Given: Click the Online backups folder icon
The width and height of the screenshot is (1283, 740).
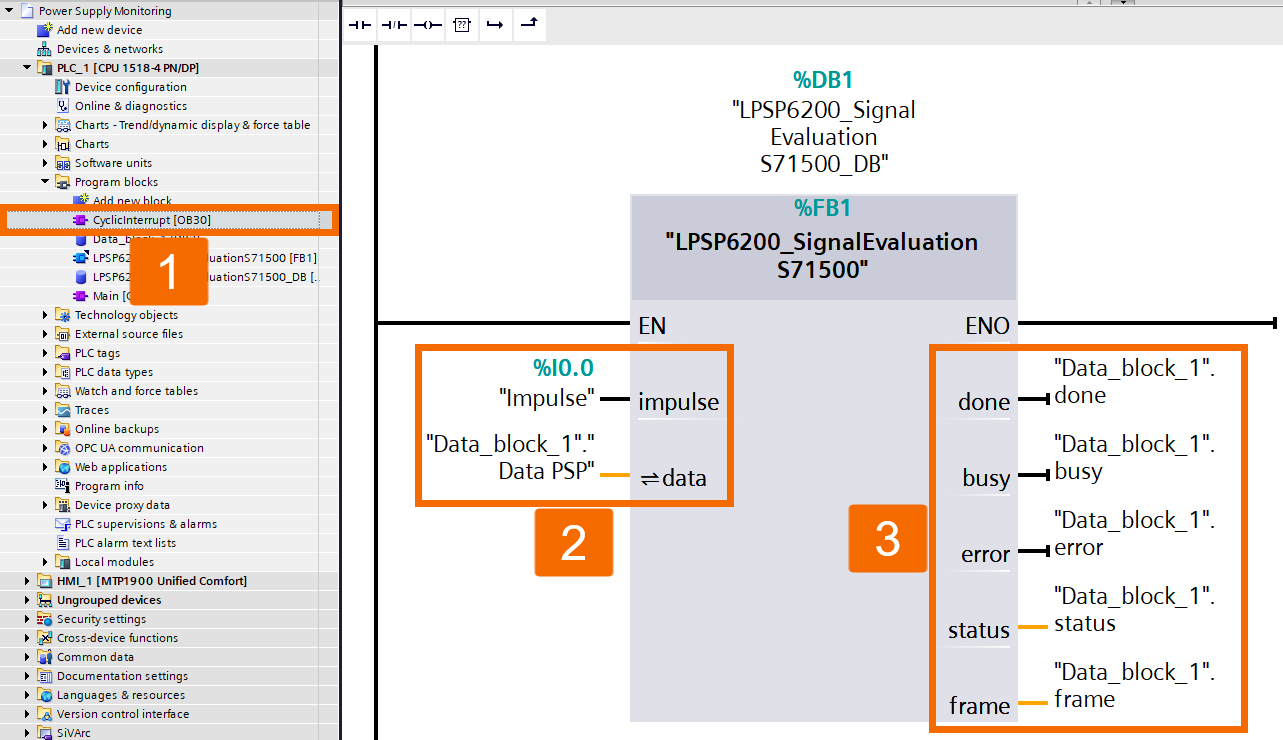Looking at the screenshot, I should (62, 429).
